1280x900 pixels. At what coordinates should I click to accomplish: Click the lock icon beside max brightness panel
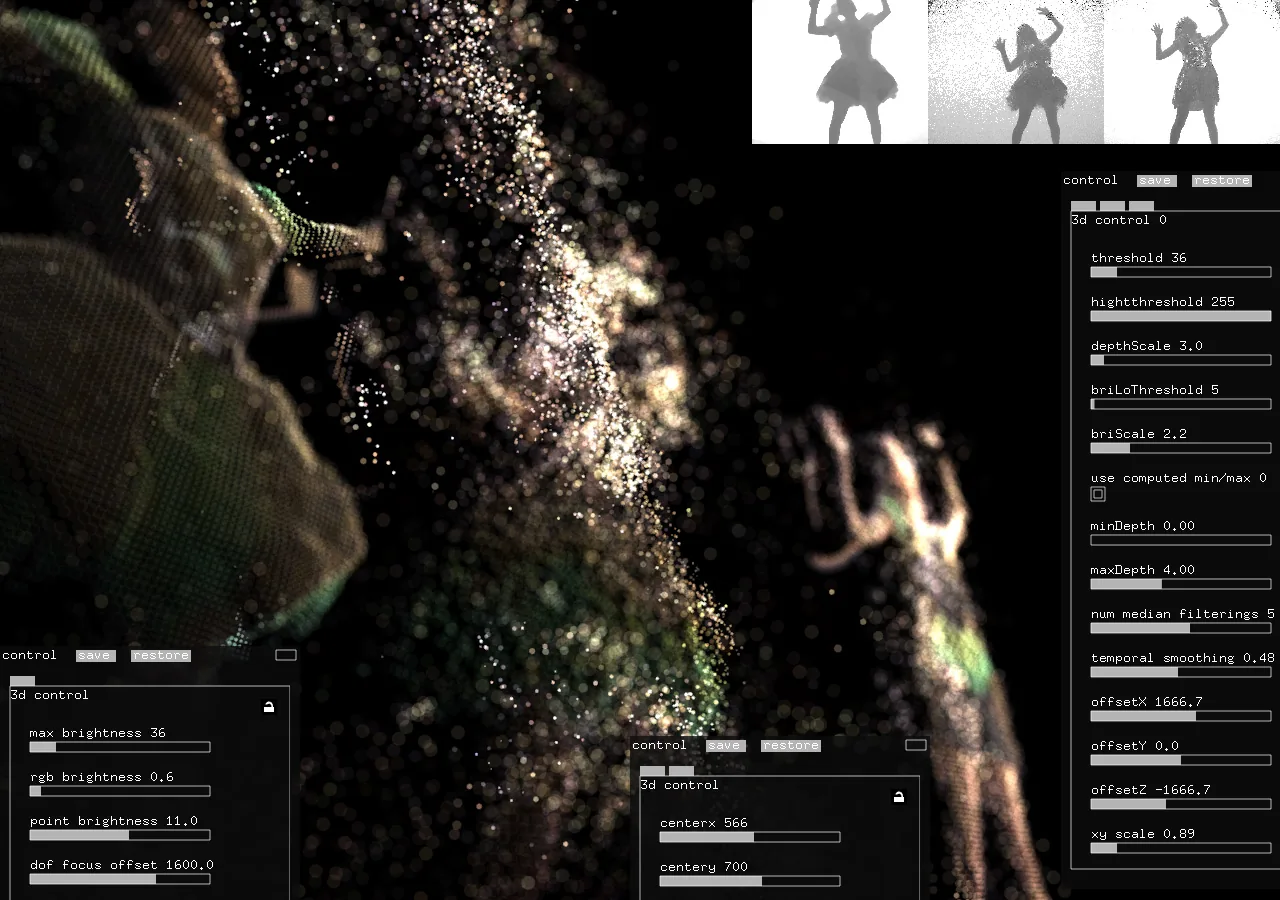tap(268, 707)
